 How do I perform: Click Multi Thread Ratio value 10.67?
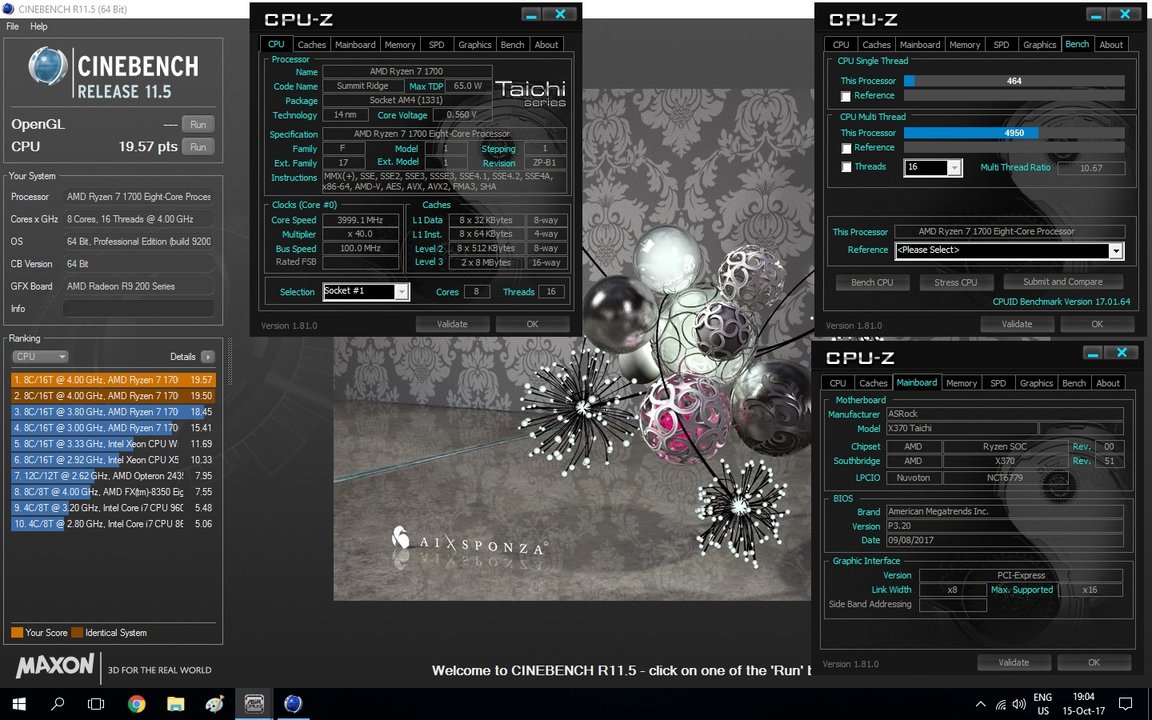(x=1090, y=168)
